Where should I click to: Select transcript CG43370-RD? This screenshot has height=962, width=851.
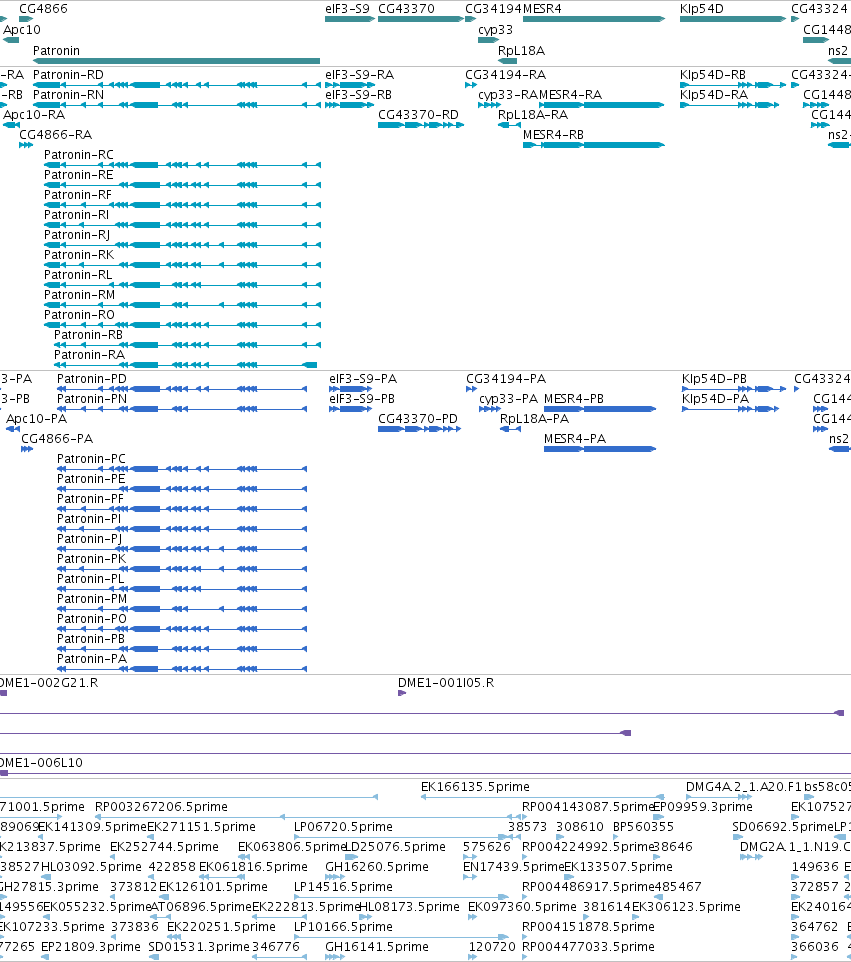point(421,125)
